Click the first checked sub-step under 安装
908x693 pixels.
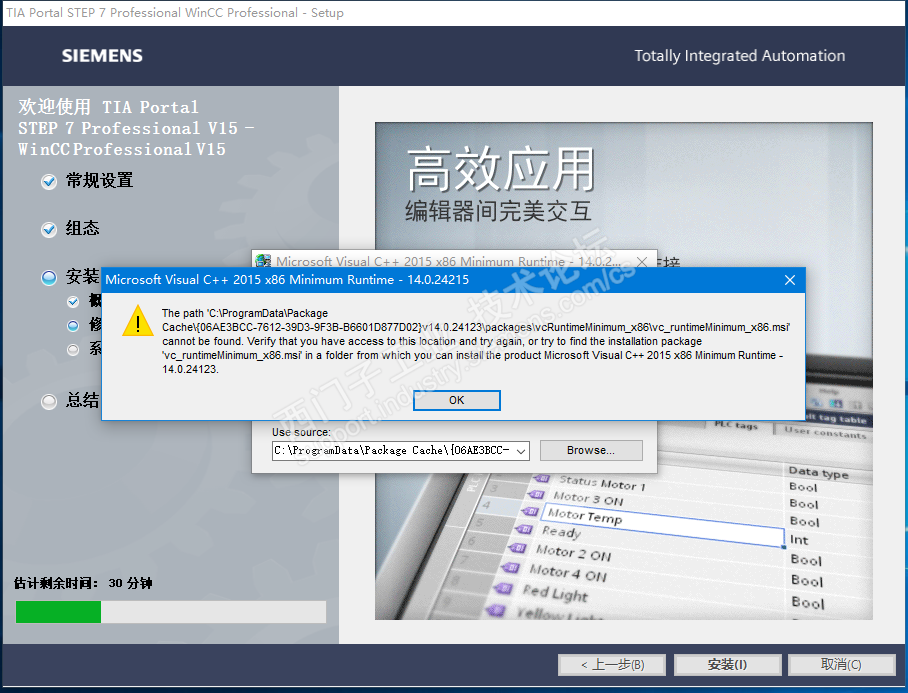(x=73, y=302)
